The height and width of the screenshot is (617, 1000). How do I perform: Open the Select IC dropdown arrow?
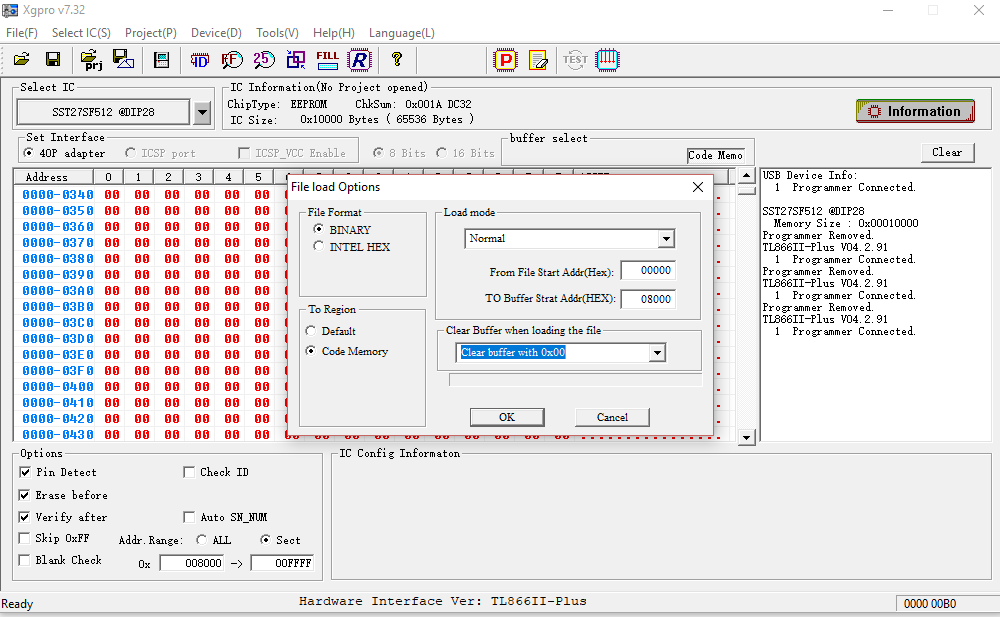click(x=202, y=113)
